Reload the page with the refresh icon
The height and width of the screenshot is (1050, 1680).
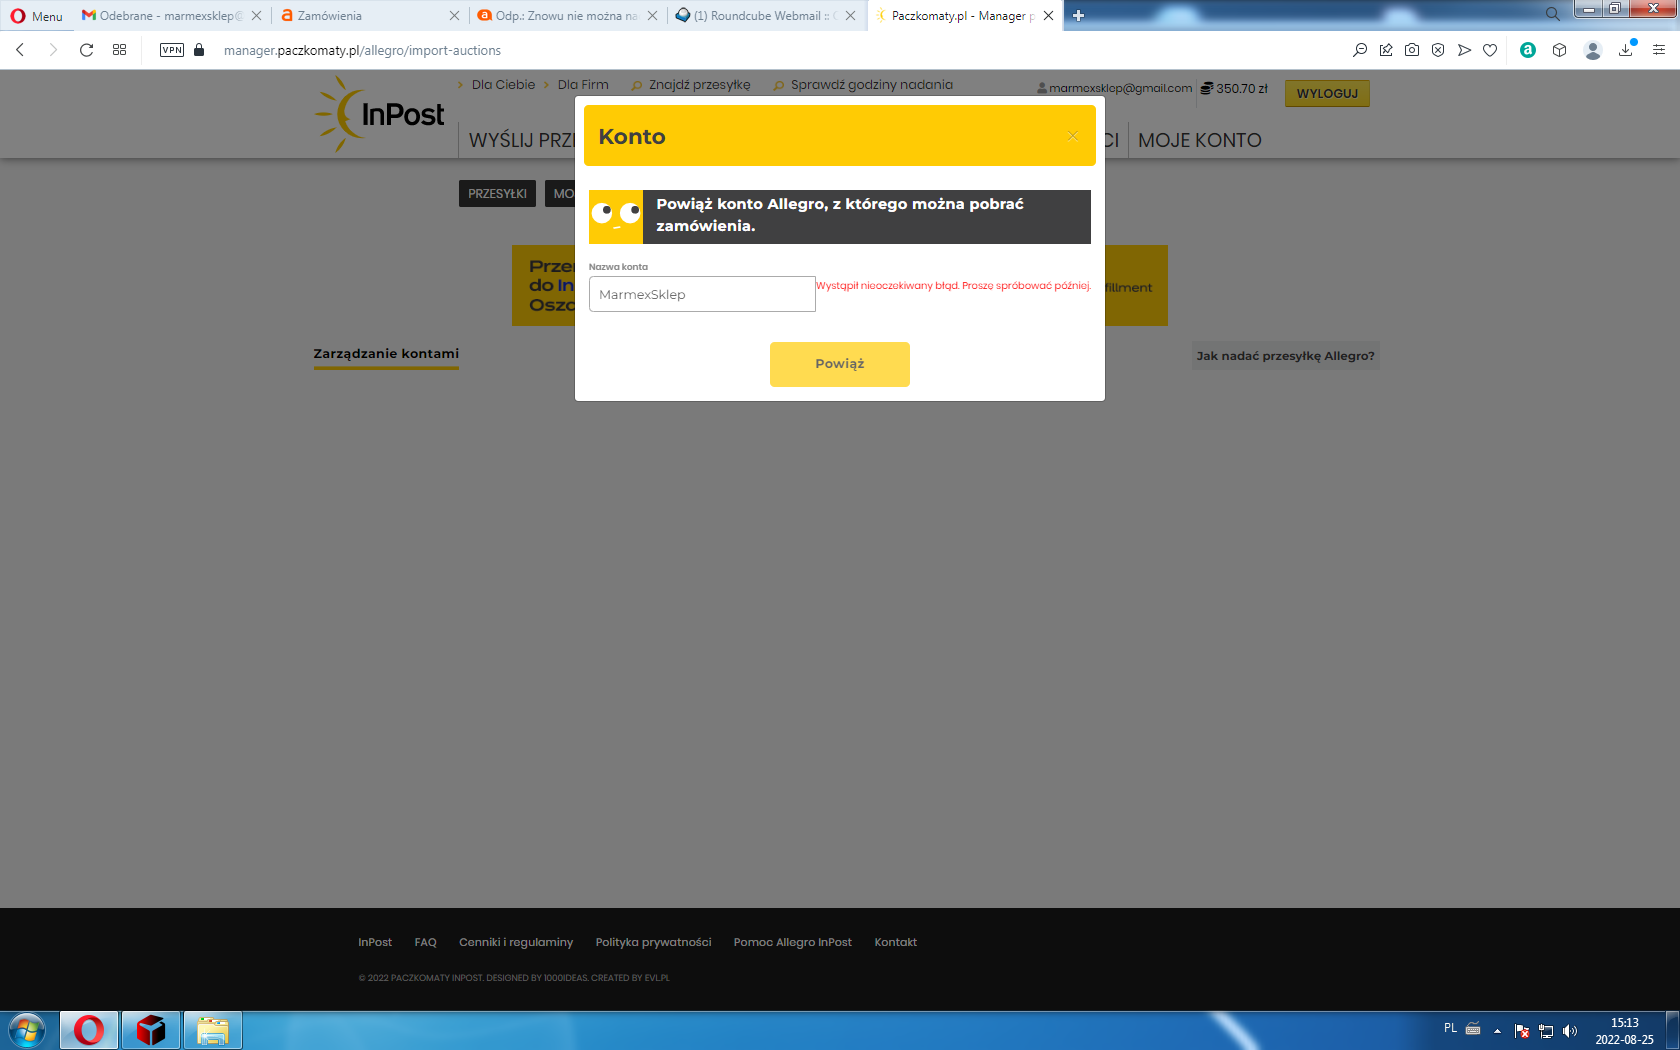pyautogui.click(x=87, y=50)
